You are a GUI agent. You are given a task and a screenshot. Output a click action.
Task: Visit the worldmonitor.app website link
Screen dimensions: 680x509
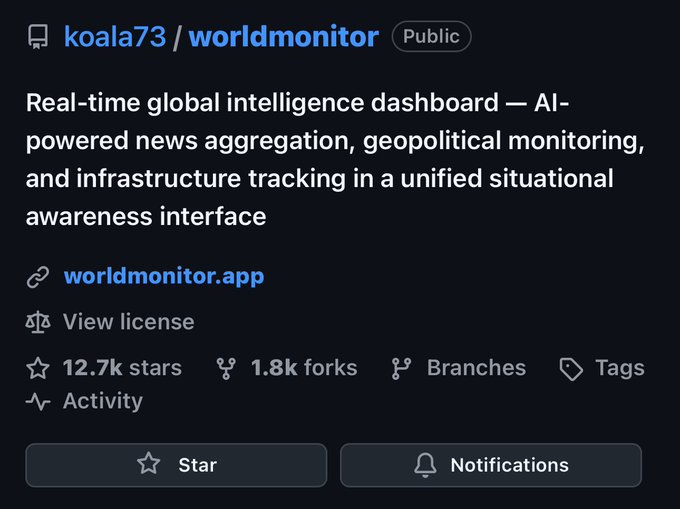tap(164, 276)
